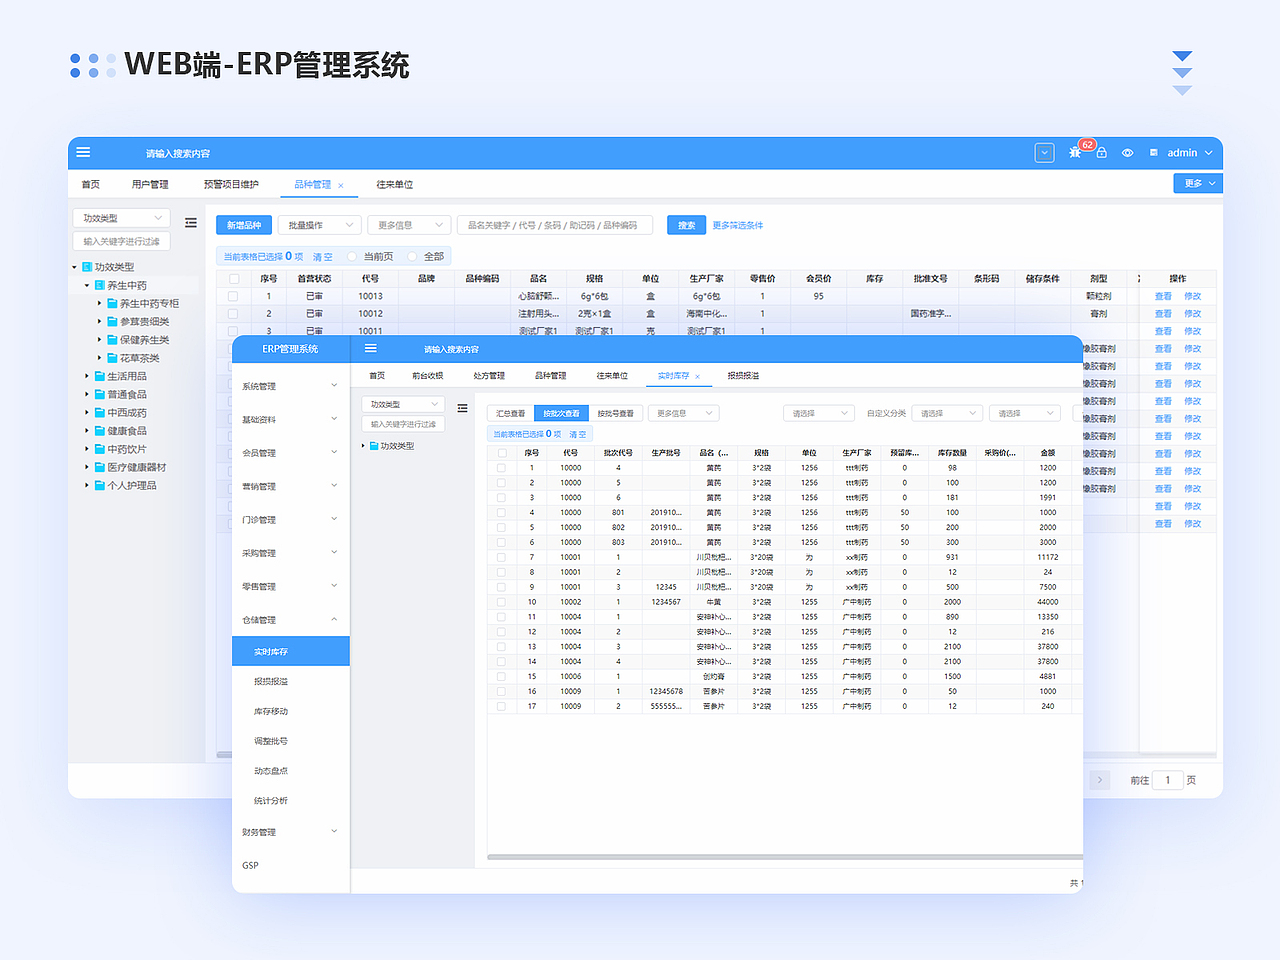The image size is (1280, 960).
Task: Click folder icon of 个人护理品
Action: point(100,485)
